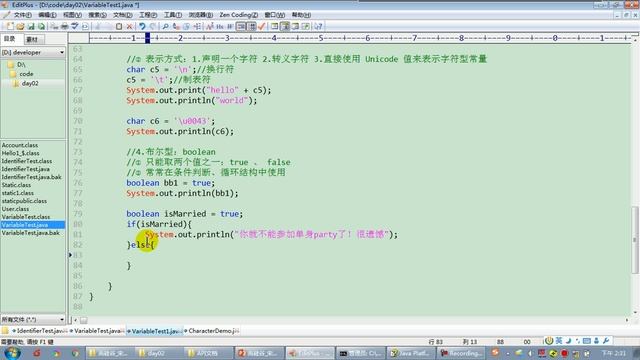Click the Save file toolbar icon
The width and height of the screenshot is (640, 360).
[31, 27]
